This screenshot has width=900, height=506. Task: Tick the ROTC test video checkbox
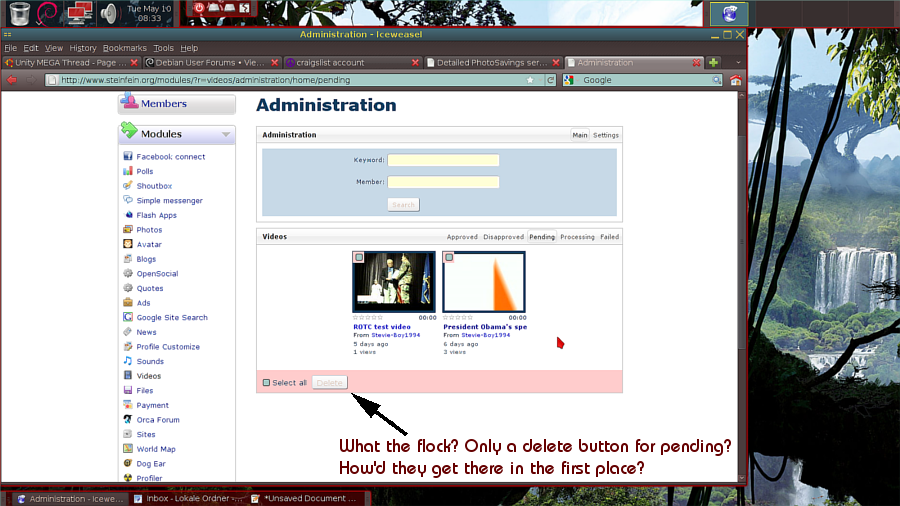(x=359, y=258)
